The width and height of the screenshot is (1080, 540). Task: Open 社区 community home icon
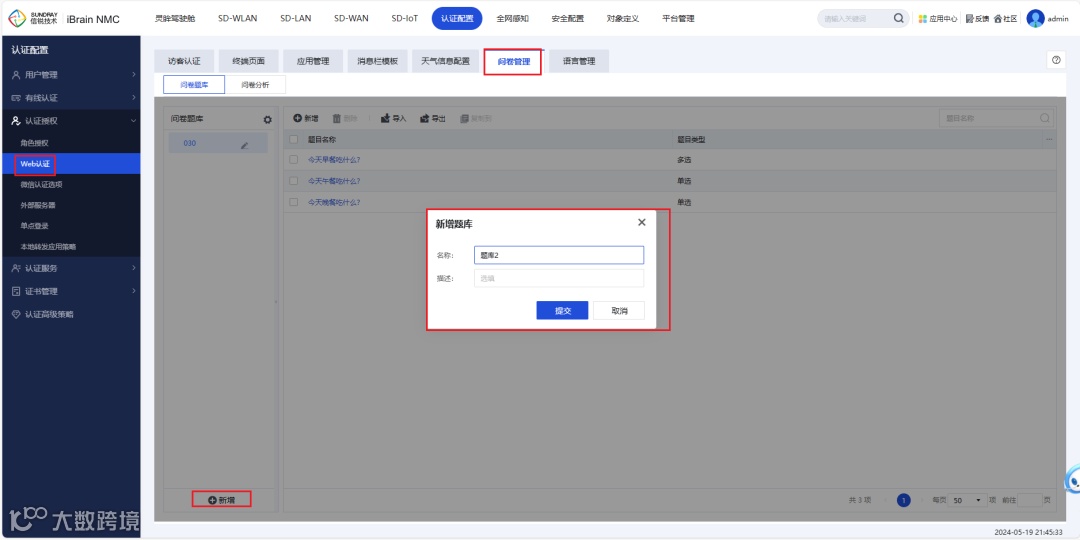[997, 19]
